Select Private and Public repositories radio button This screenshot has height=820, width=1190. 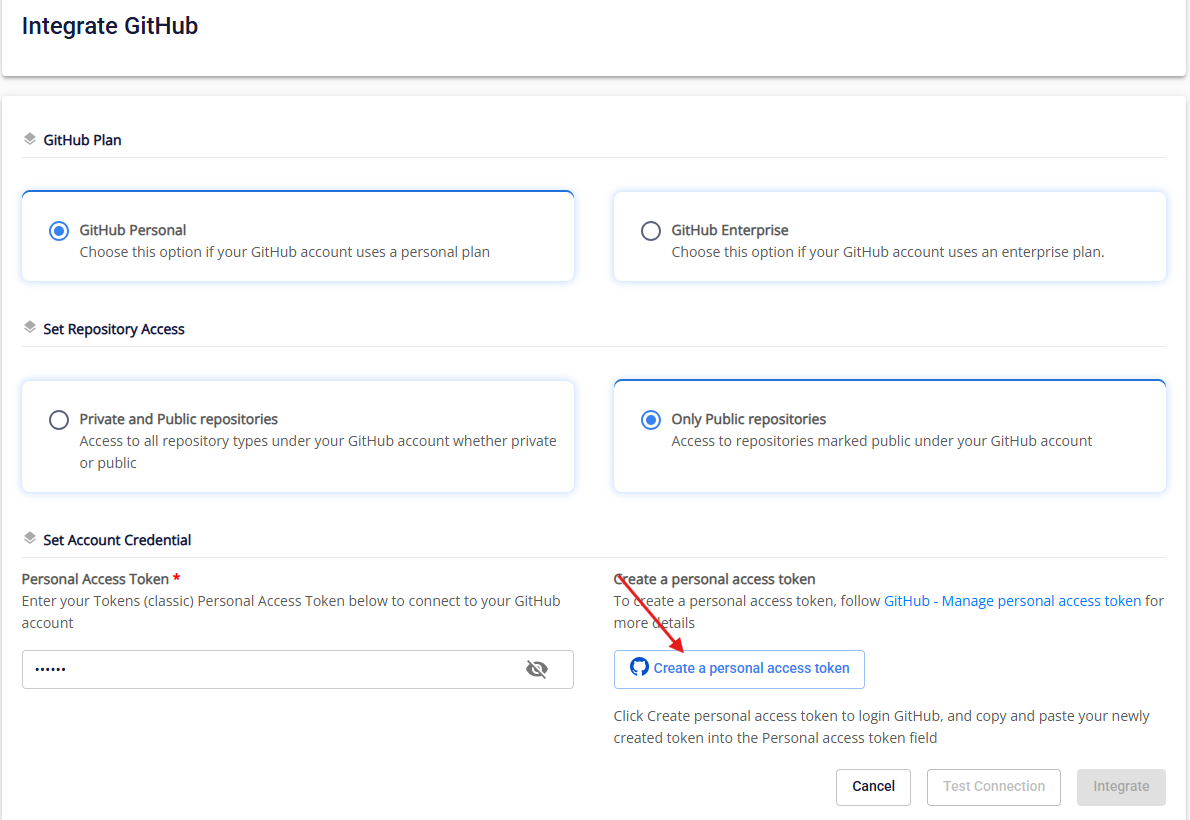(x=59, y=420)
